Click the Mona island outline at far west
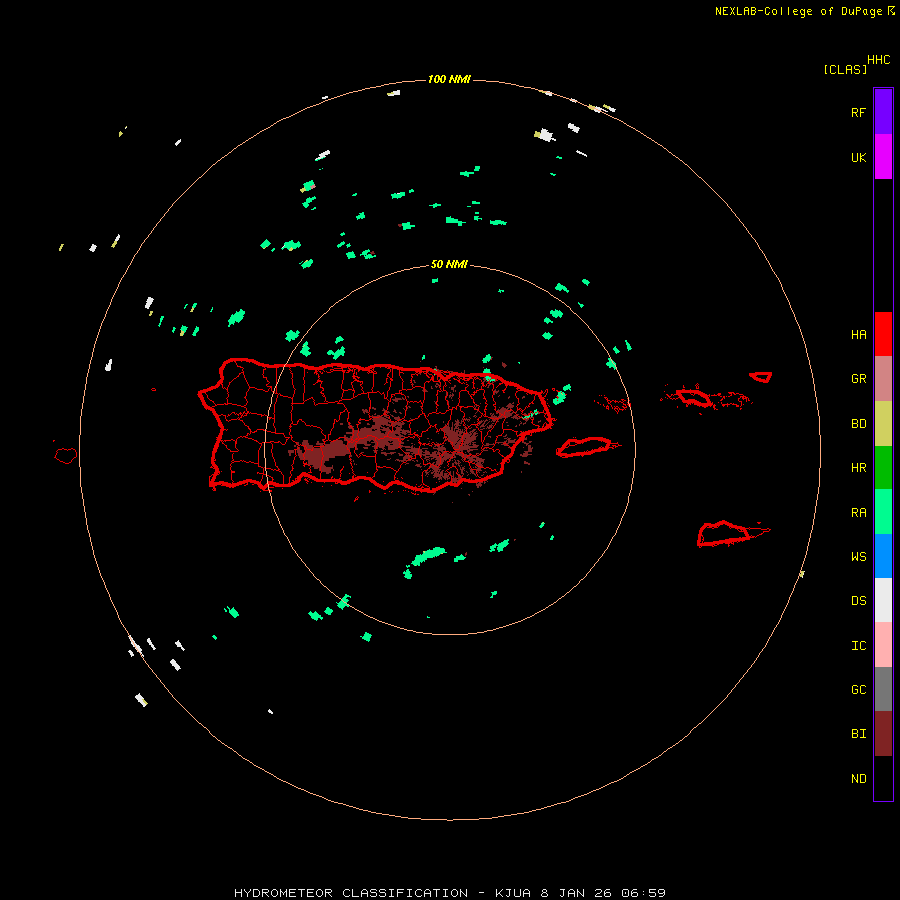Image resolution: width=900 pixels, height=900 pixels. (x=66, y=456)
